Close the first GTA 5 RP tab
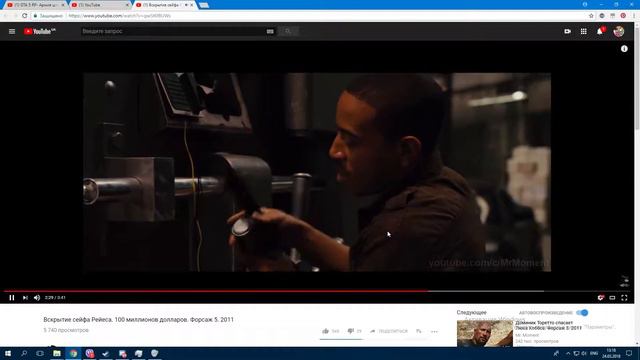The width and height of the screenshot is (640, 360). (x=62, y=5)
